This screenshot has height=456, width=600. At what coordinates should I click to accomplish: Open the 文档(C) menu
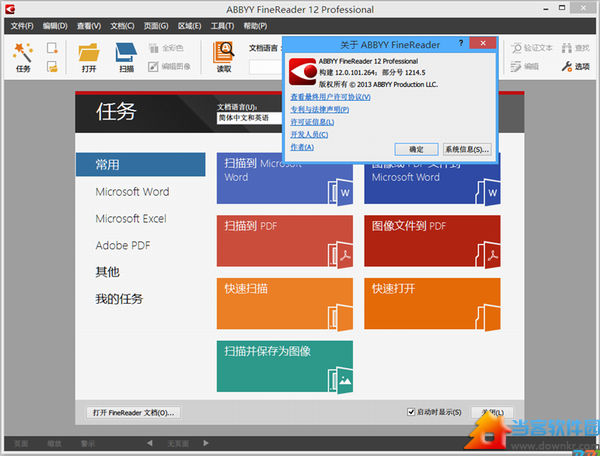tap(122, 26)
